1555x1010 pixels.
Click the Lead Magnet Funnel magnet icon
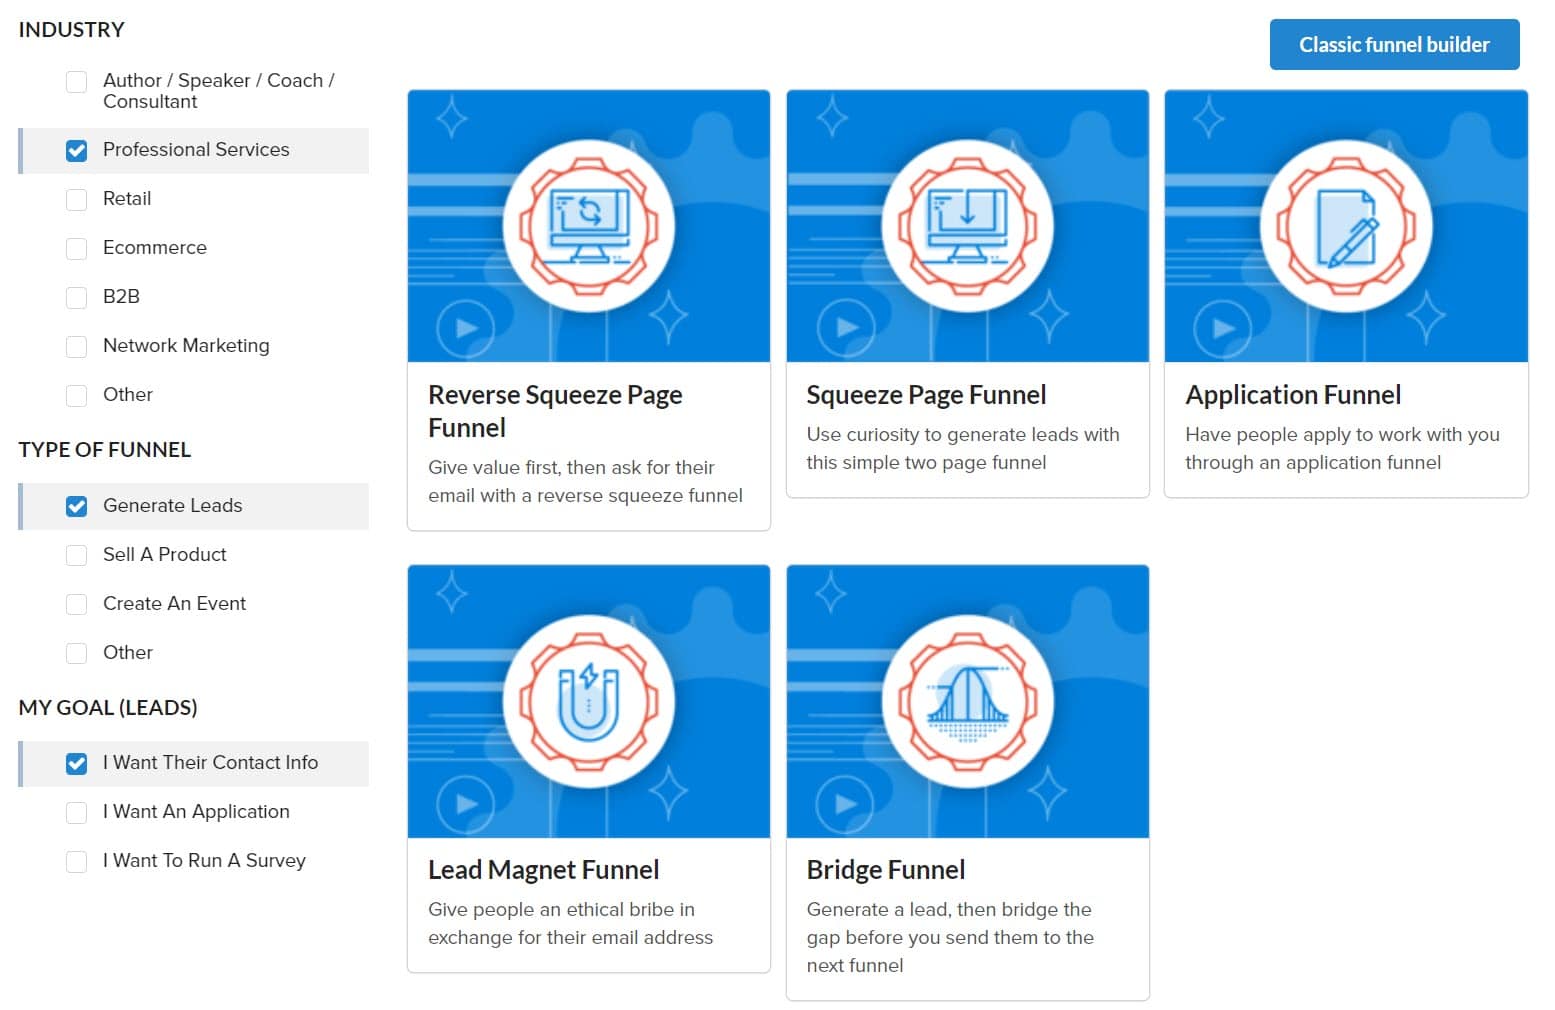tap(589, 702)
